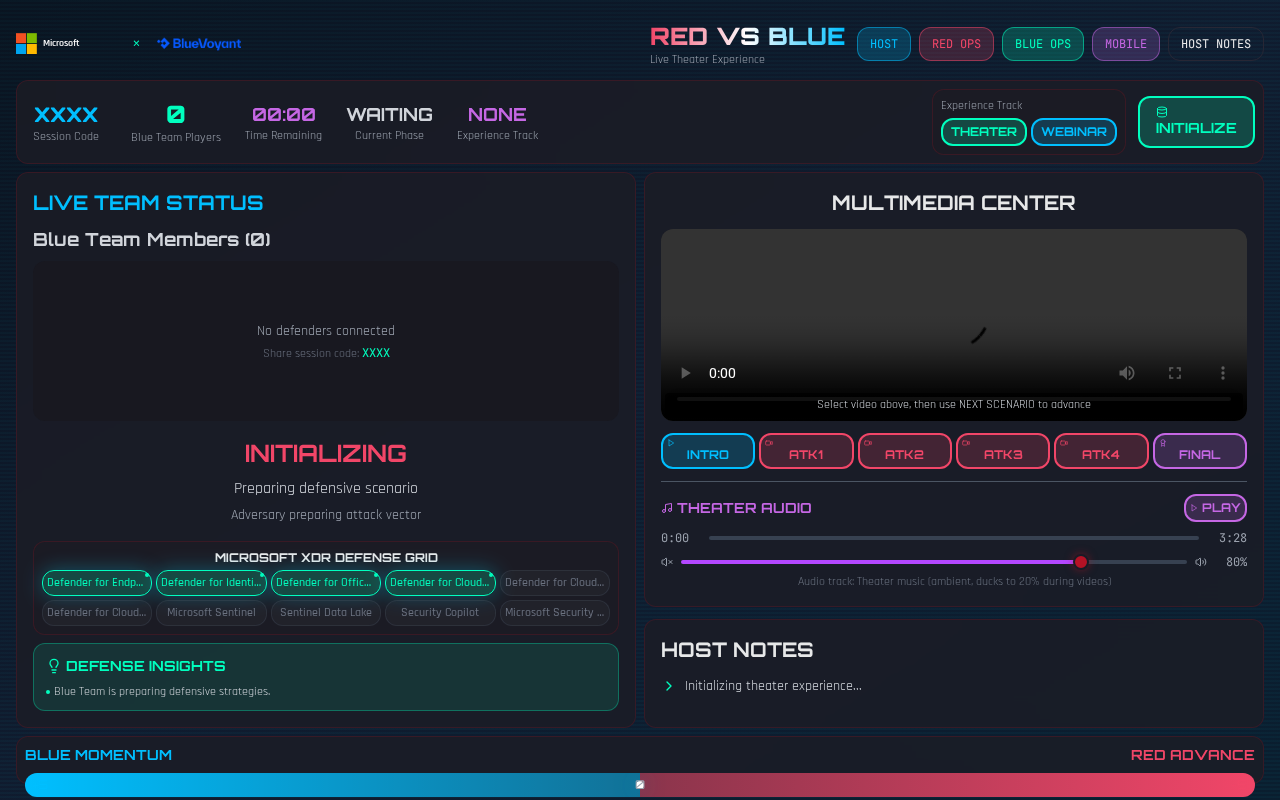This screenshot has height=800, width=1280.
Task: Click the 00:00 Time Remaining value
Action: (x=284, y=115)
